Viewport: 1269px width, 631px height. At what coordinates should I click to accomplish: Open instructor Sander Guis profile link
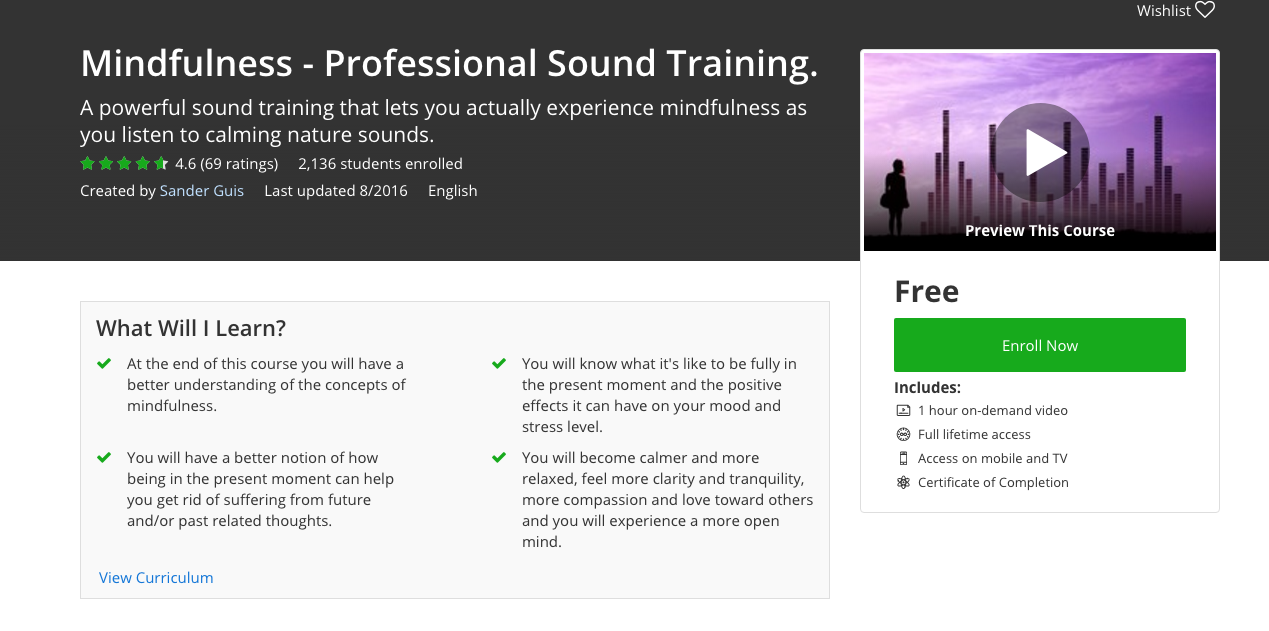click(x=201, y=191)
